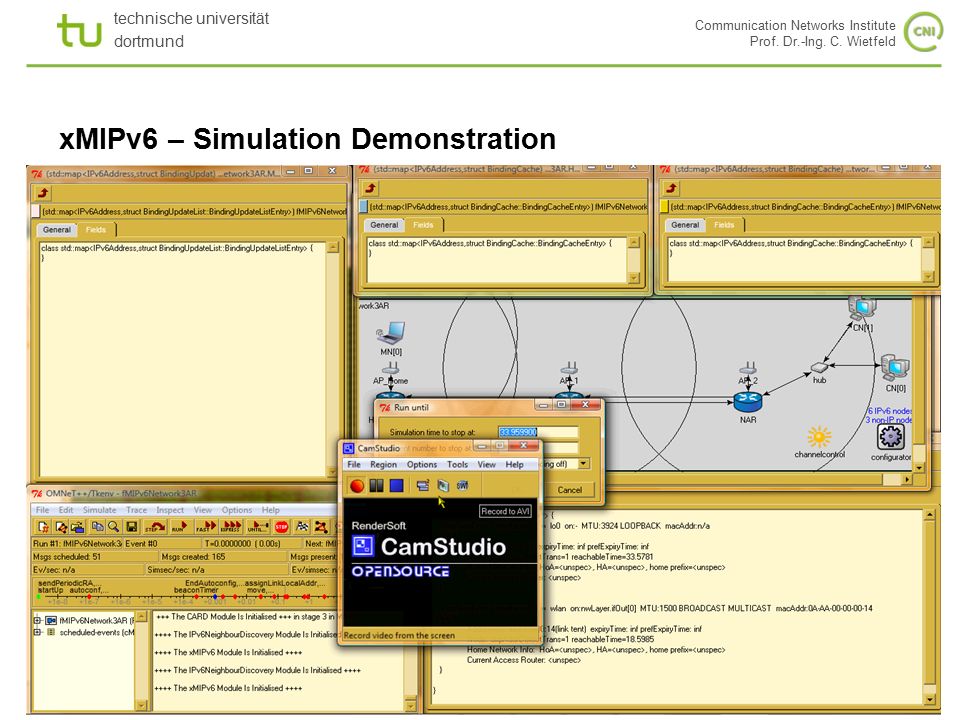Switch to General tab in BindingUpdateList inspector

56,230
